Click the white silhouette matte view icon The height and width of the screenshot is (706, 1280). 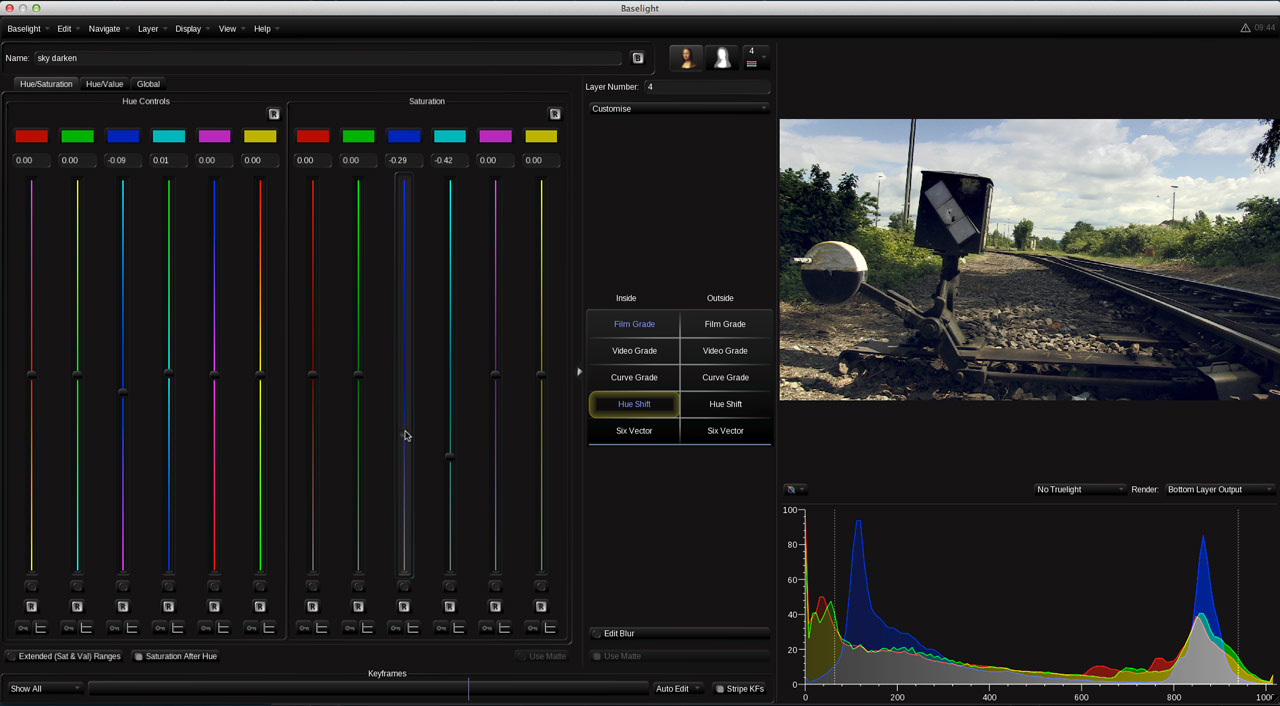[x=721, y=58]
